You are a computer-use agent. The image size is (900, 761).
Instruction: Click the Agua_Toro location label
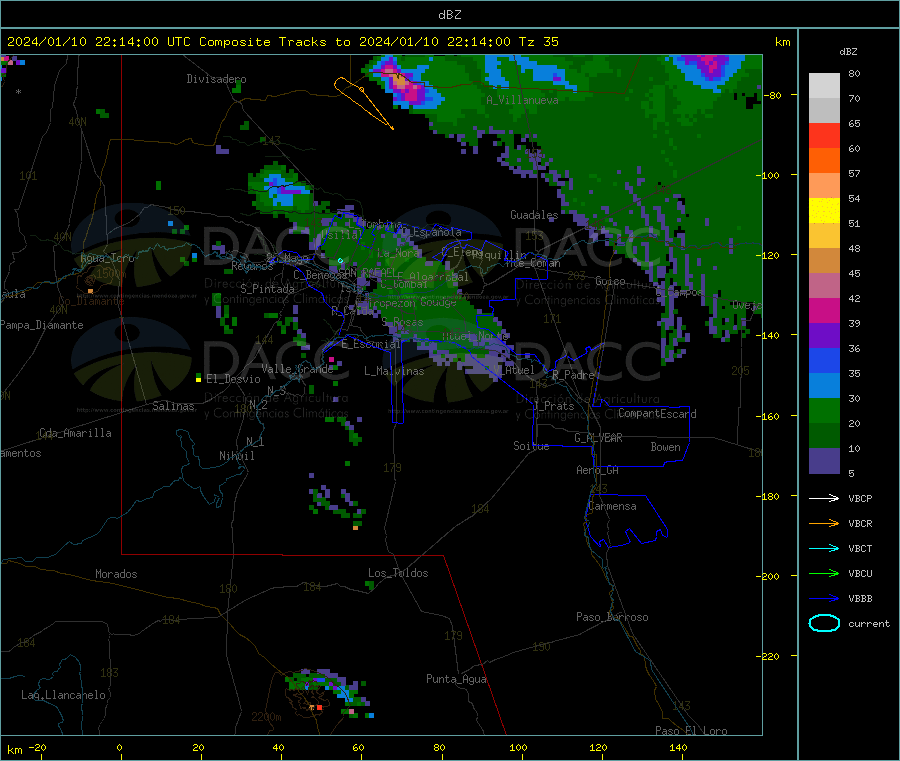pos(107,258)
